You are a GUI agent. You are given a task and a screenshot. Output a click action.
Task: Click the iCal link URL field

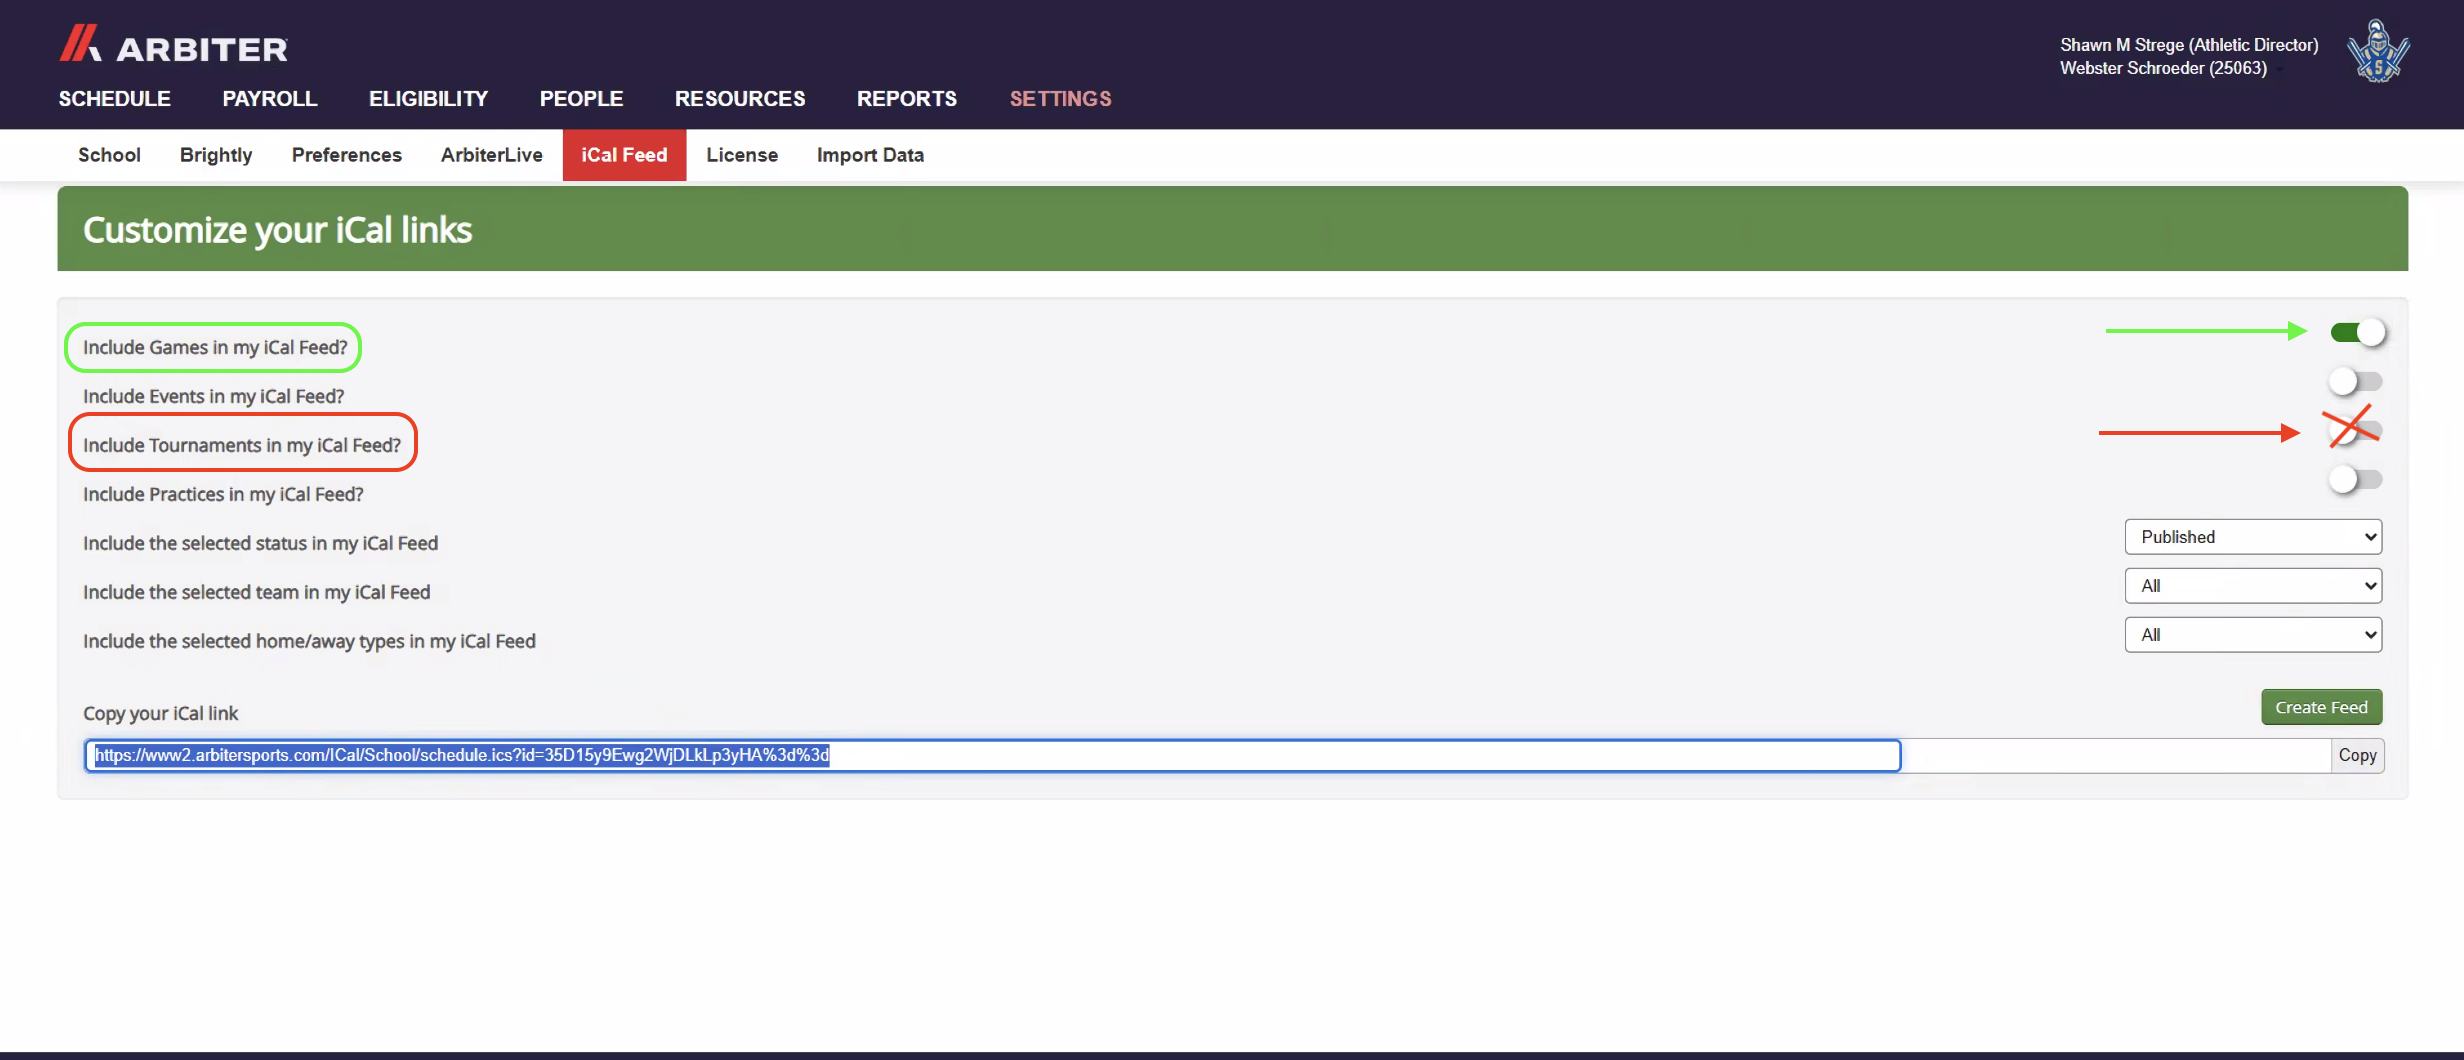click(992, 755)
